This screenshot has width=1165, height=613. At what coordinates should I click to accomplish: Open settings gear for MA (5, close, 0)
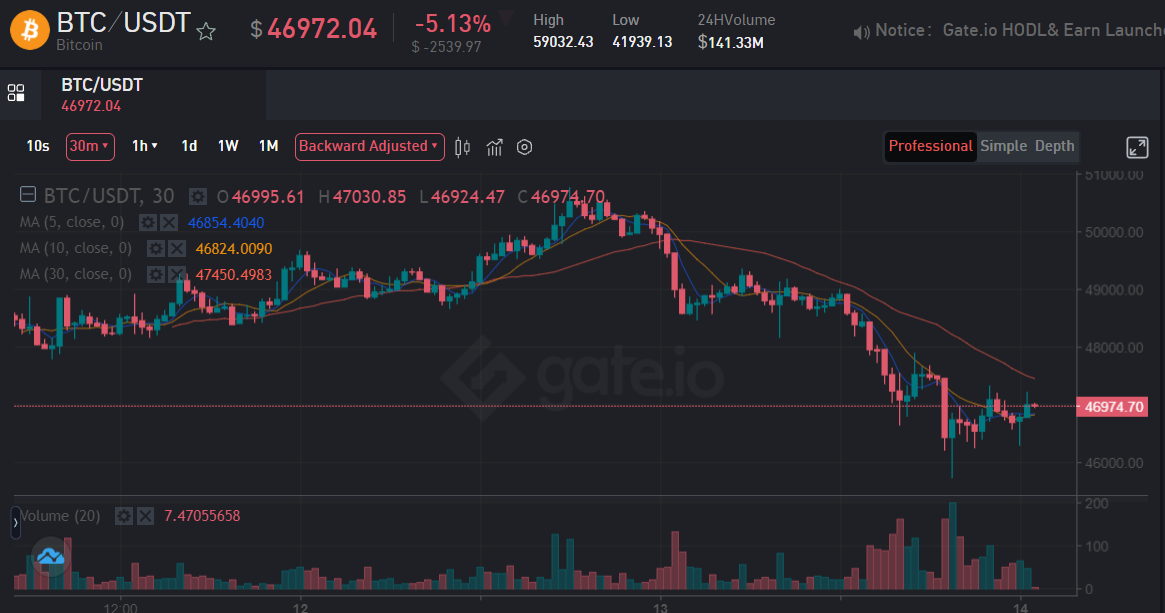click(148, 222)
